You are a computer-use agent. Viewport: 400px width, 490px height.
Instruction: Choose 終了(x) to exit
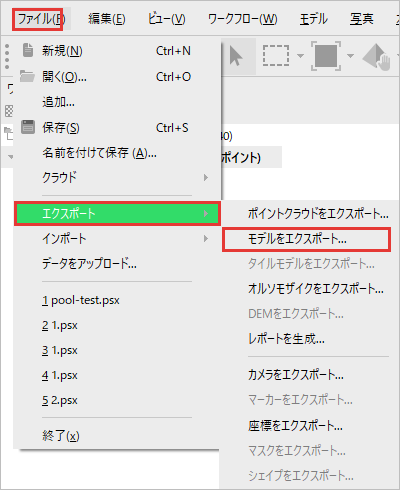117,435
